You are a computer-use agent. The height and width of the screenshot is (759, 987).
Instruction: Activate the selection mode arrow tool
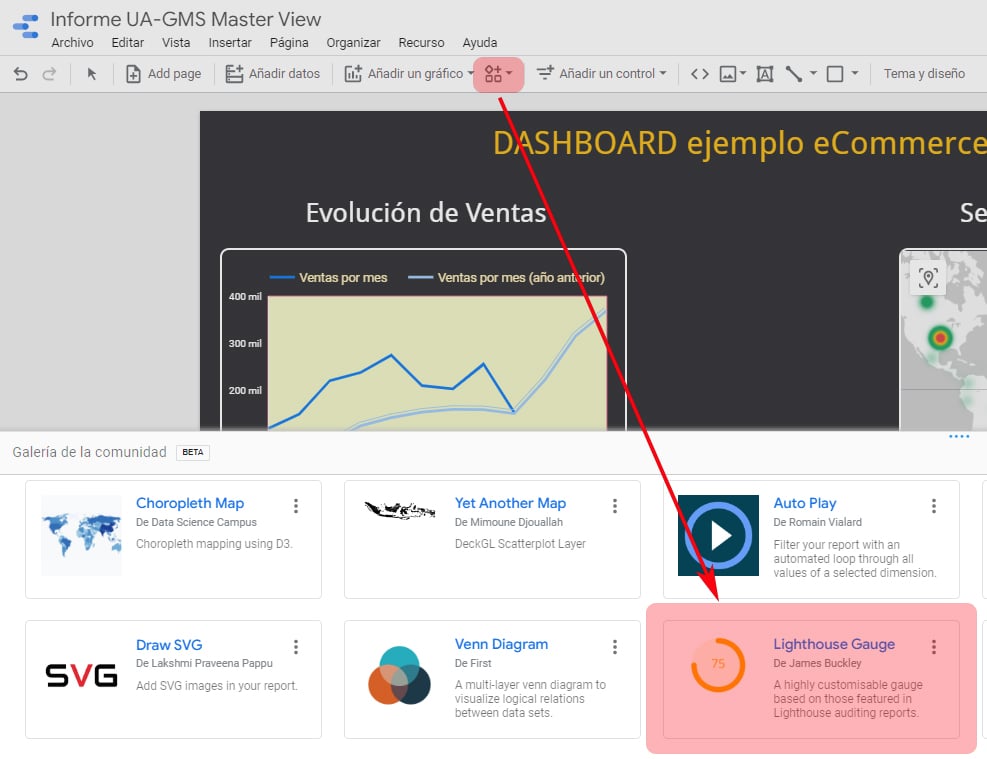point(92,74)
